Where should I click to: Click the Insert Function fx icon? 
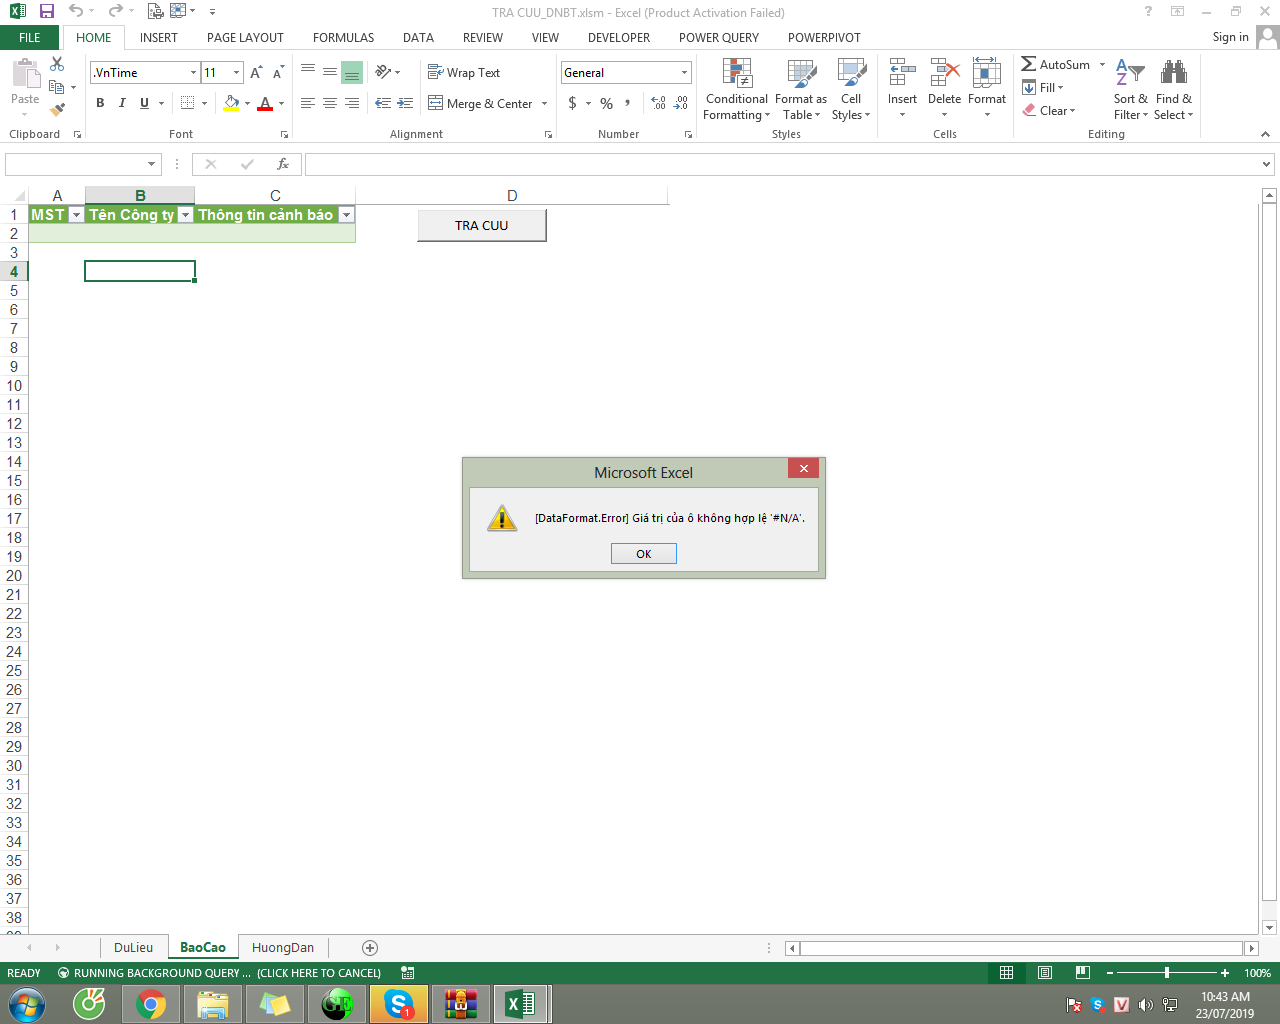(x=283, y=164)
